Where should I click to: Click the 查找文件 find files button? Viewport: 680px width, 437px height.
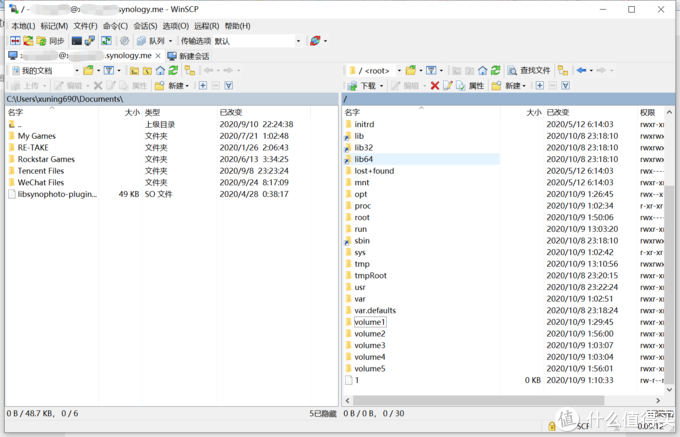click(529, 71)
